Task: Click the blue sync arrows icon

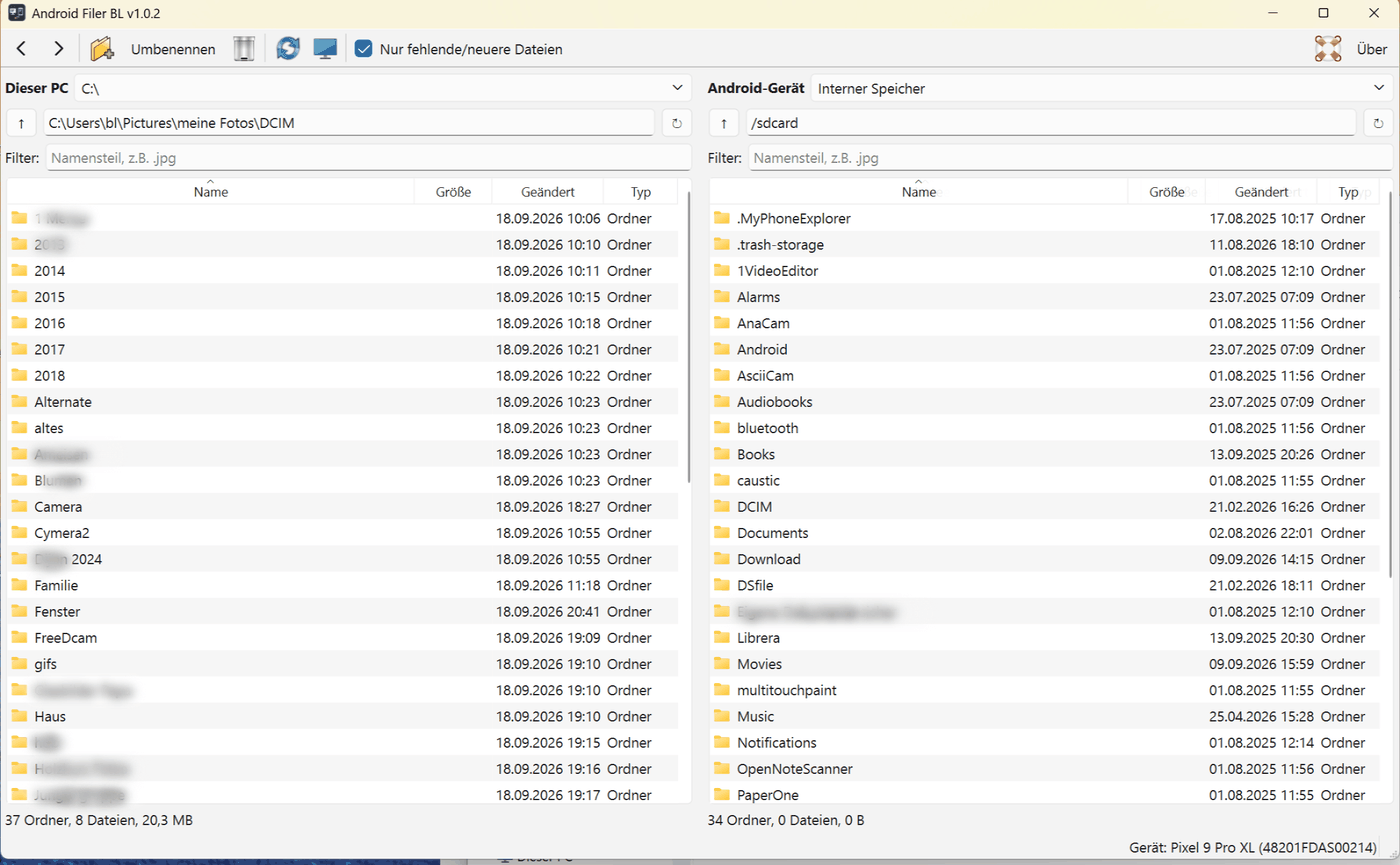Action: pyautogui.click(x=288, y=48)
